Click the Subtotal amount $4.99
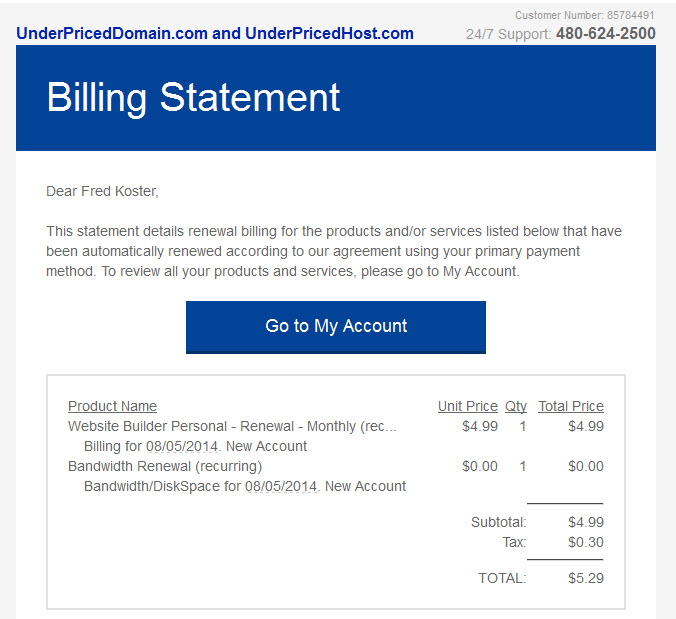The image size is (676, 619). 586,522
